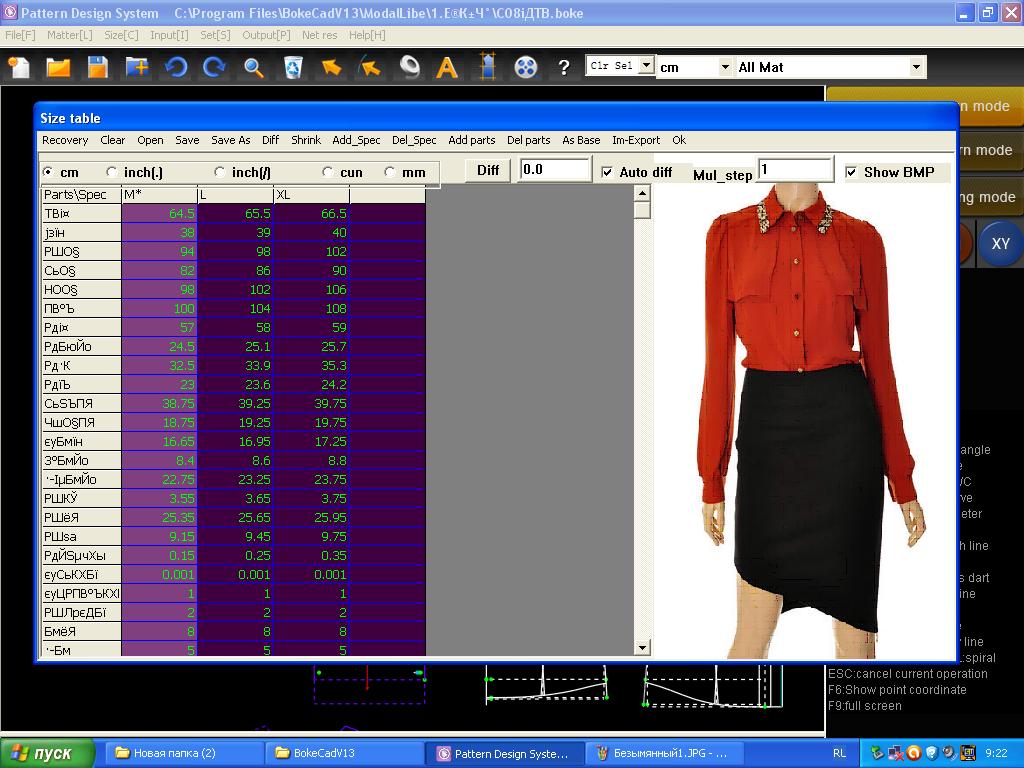Click the redo arrow icon
The image size is (1024, 768).
(x=214, y=67)
